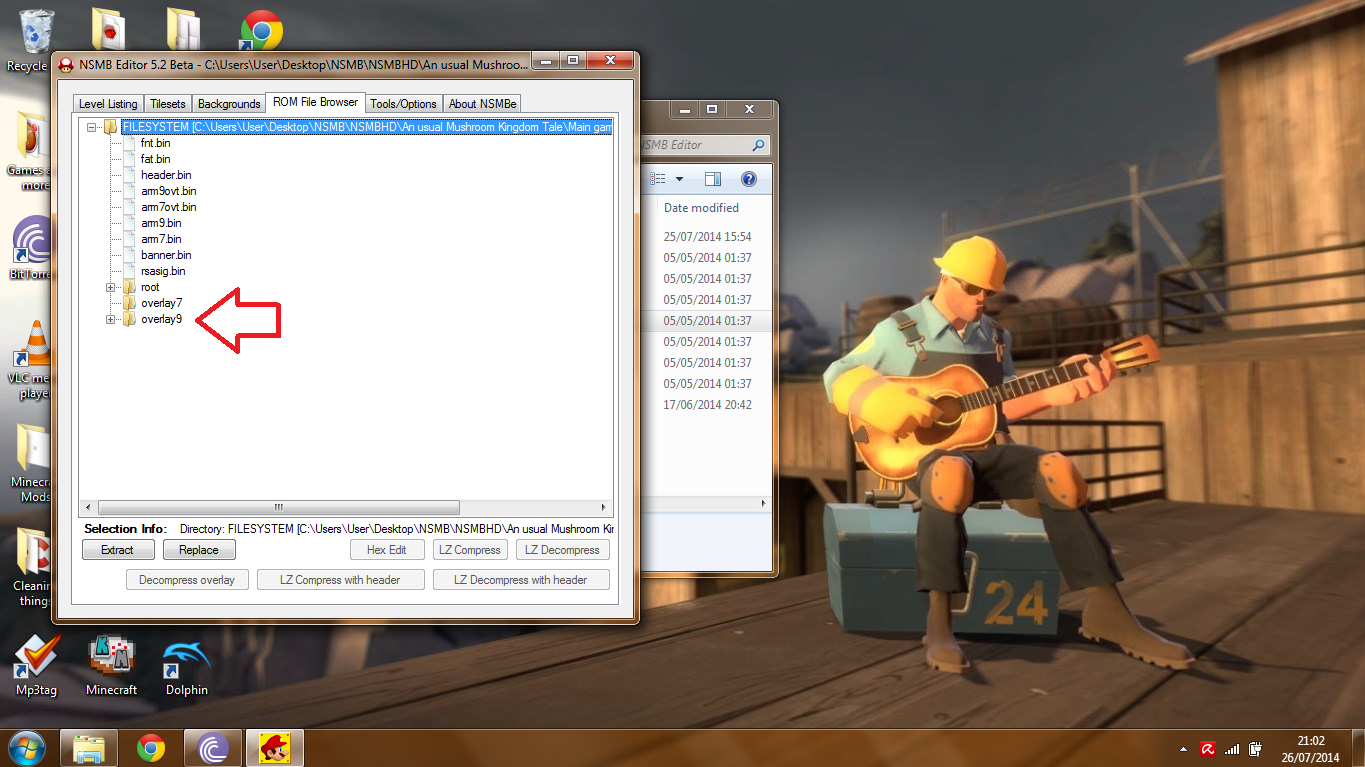This screenshot has height=767, width=1365.
Task: Open the Tools/Options tab
Action: coord(403,104)
